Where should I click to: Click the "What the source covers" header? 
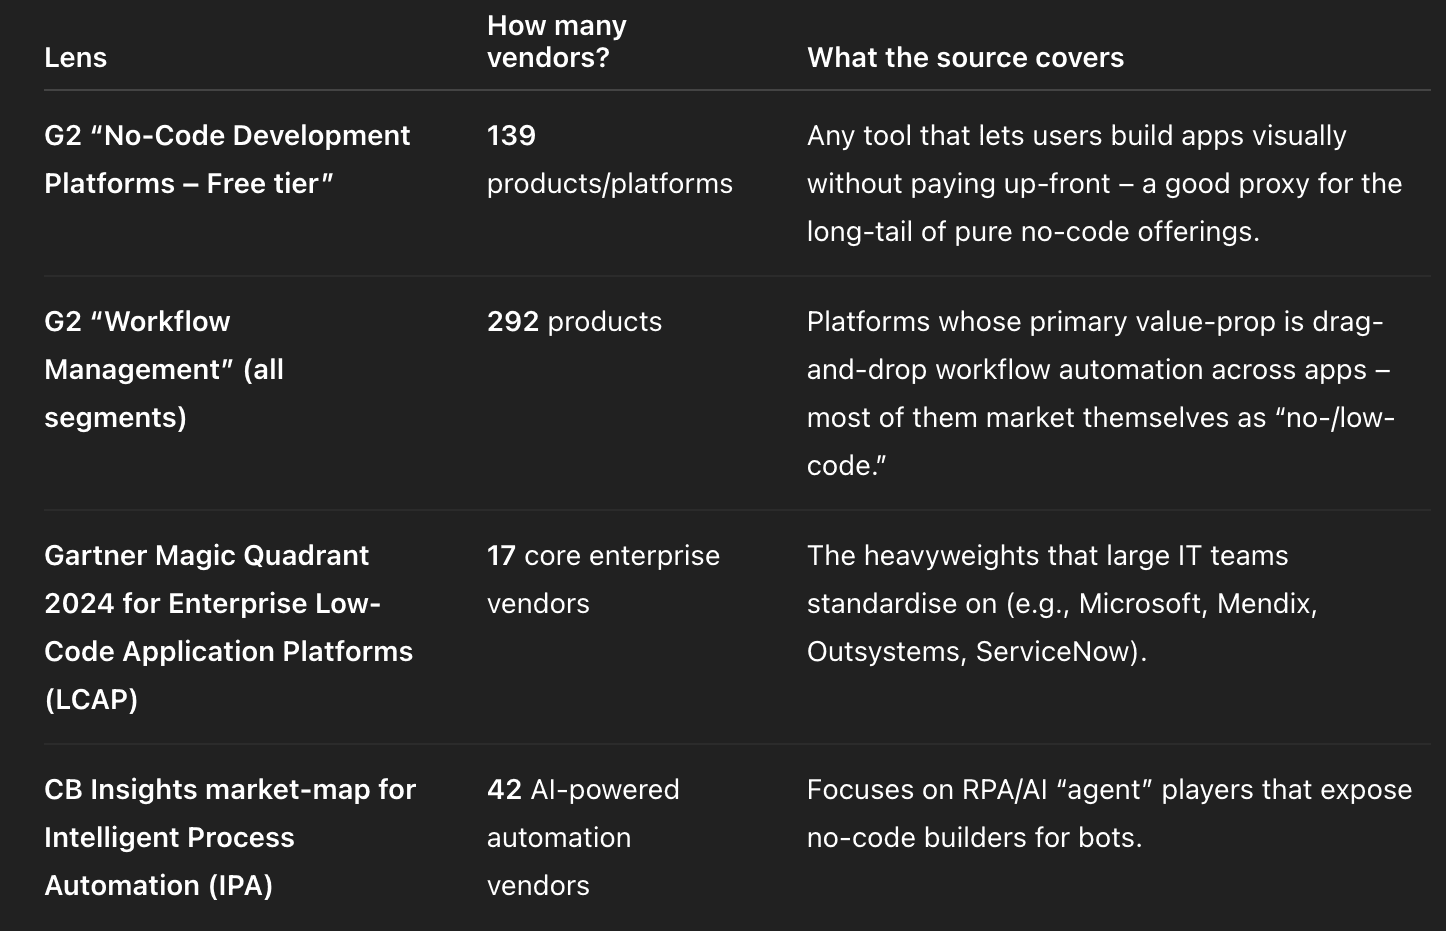[x=965, y=57]
